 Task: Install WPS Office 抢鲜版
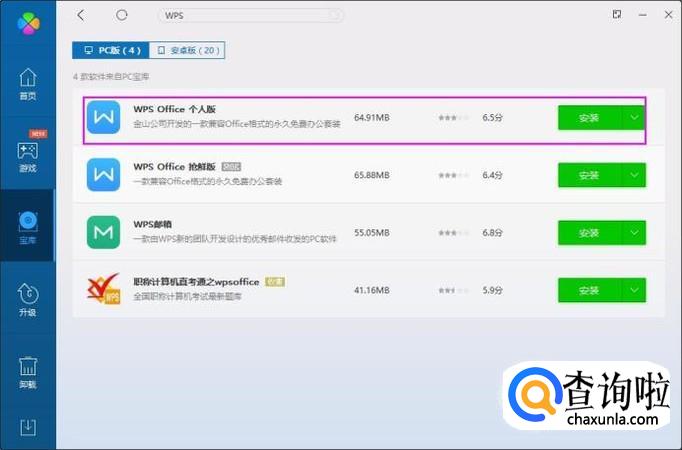coord(589,175)
